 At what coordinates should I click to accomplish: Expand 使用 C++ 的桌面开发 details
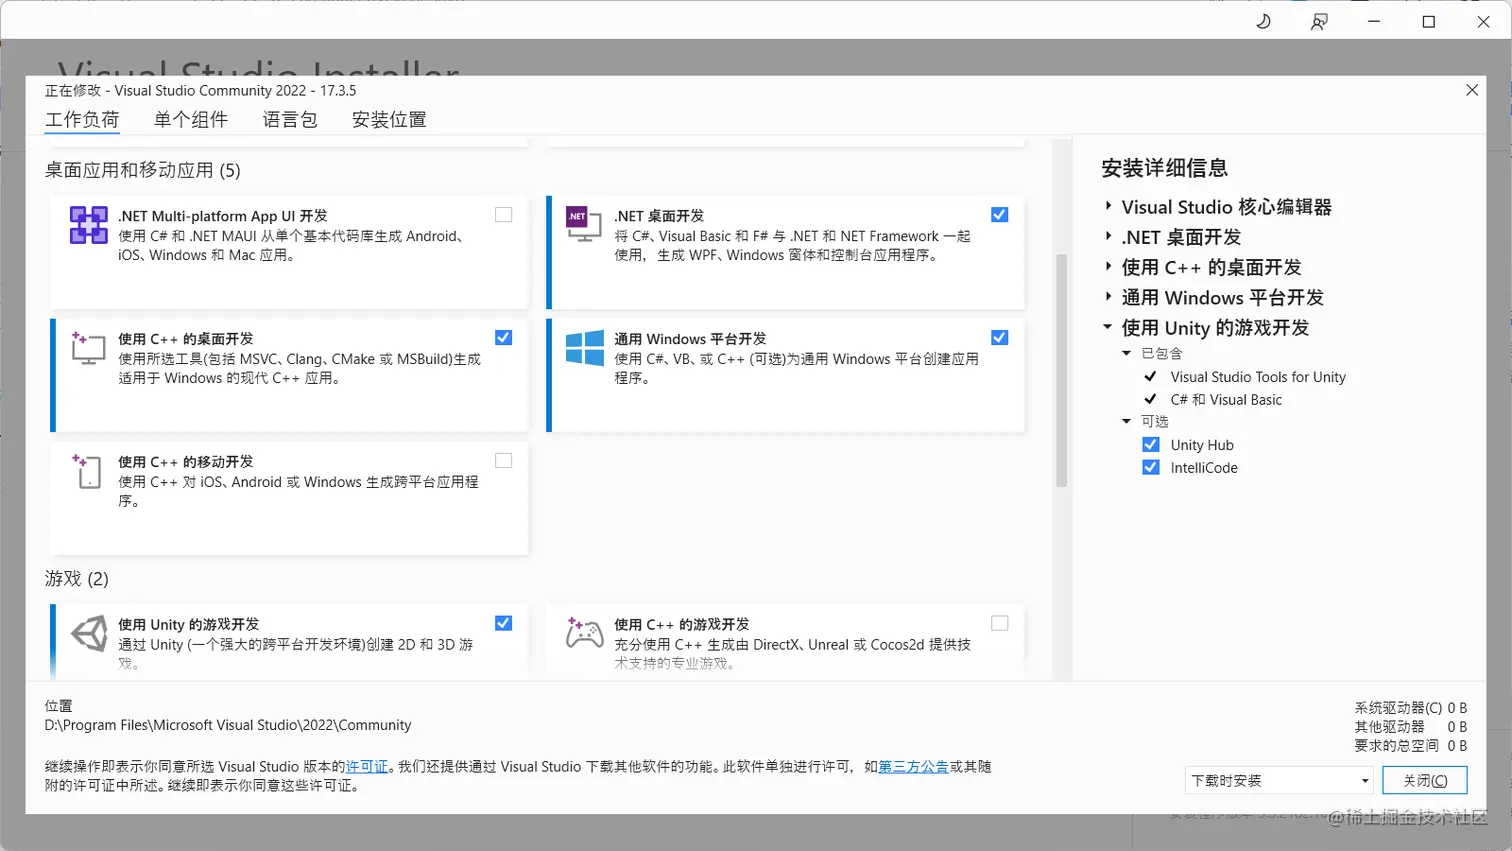point(1108,266)
